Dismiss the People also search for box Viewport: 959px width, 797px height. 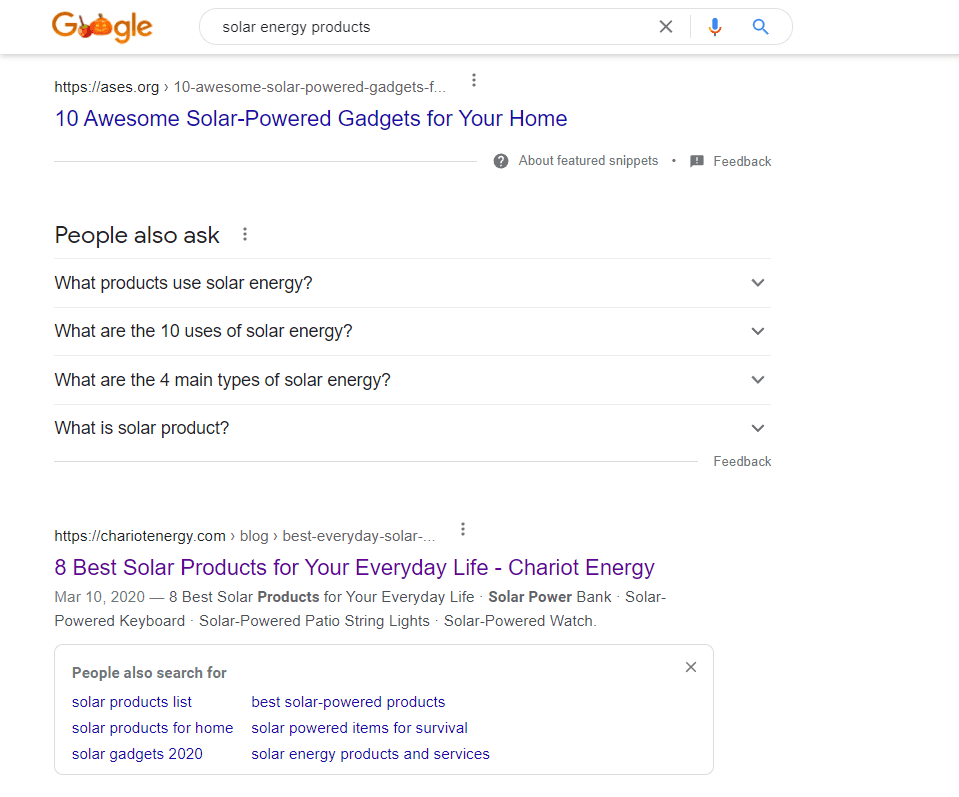(x=690, y=666)
